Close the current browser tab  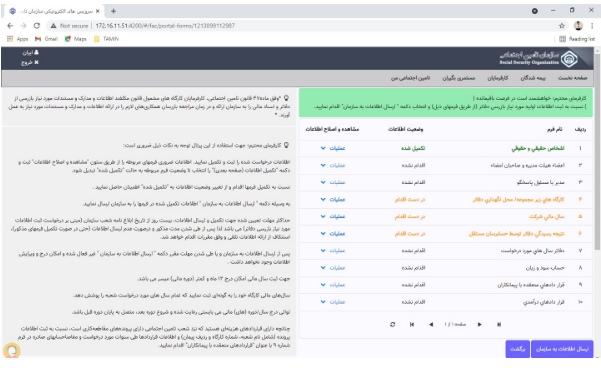point(97,11)
